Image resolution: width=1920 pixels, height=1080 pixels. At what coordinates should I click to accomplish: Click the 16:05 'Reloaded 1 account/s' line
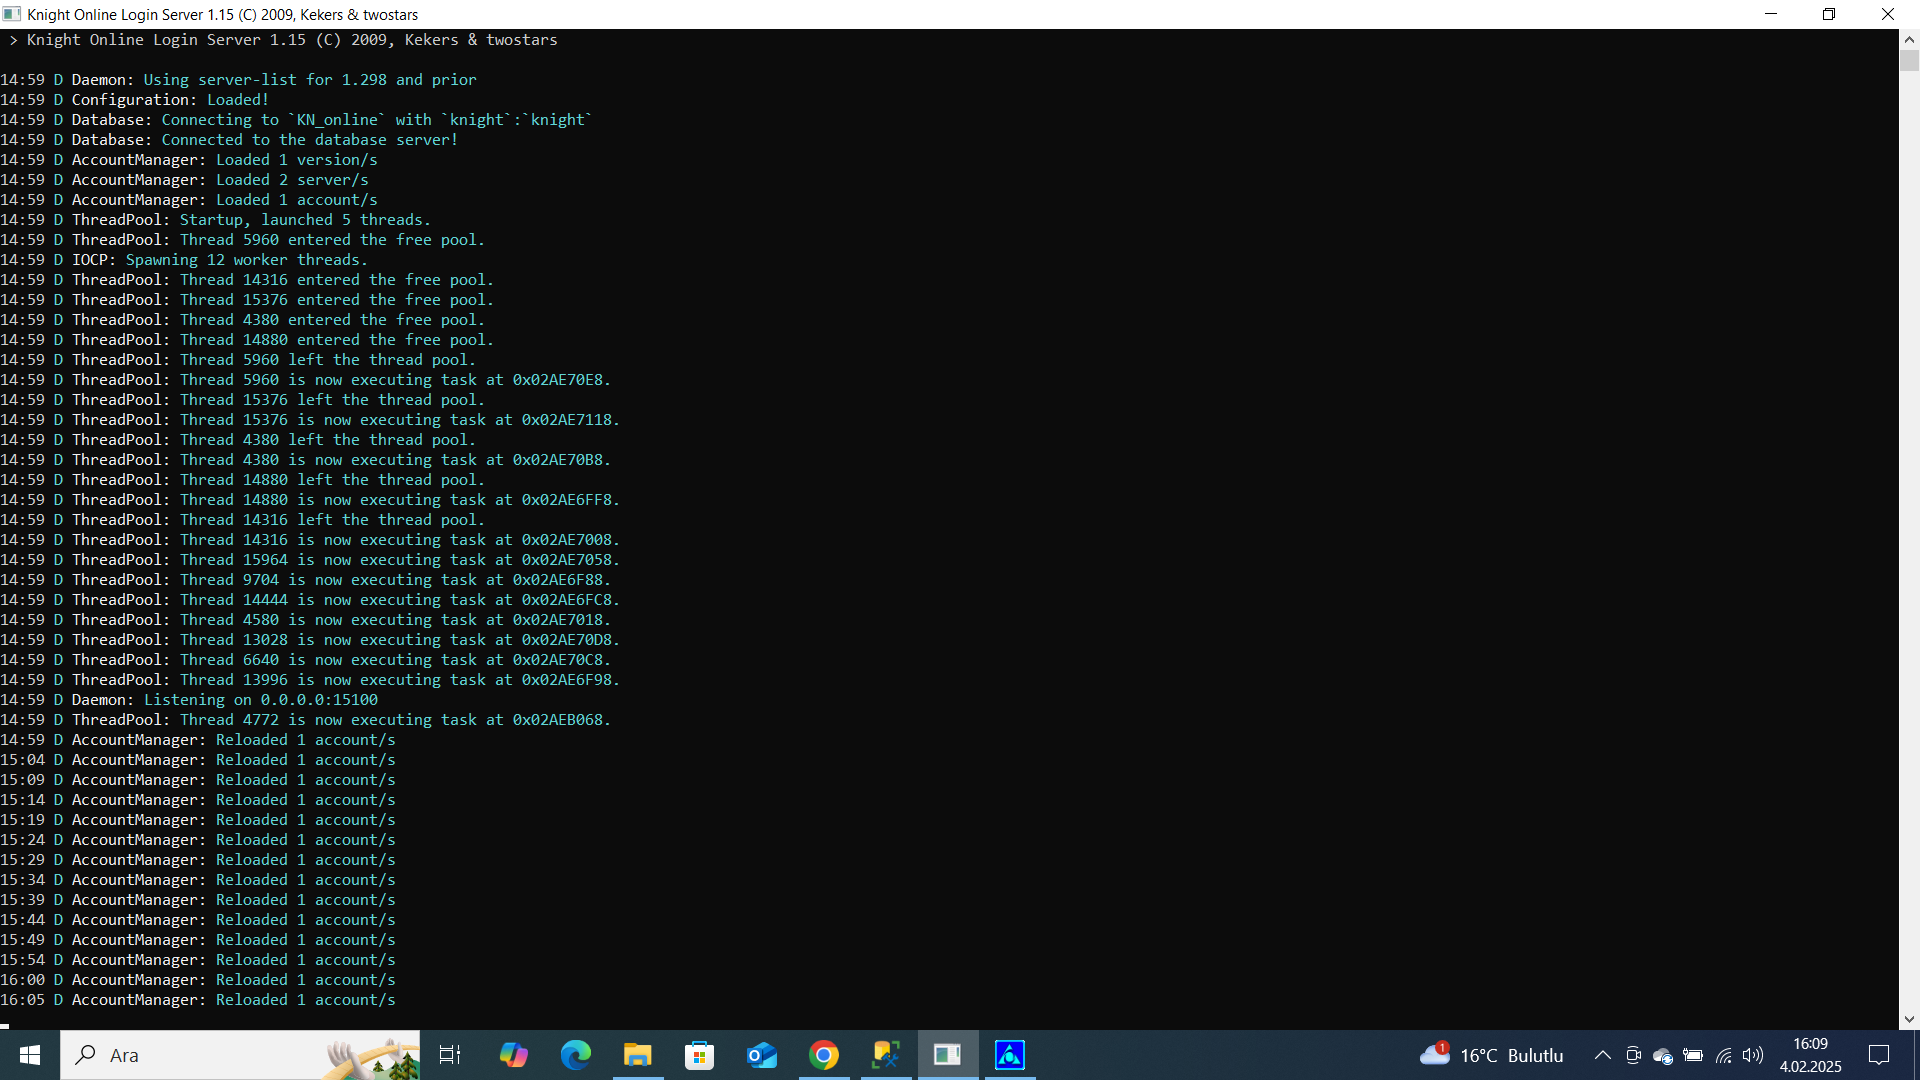[x=198, y=1000]
